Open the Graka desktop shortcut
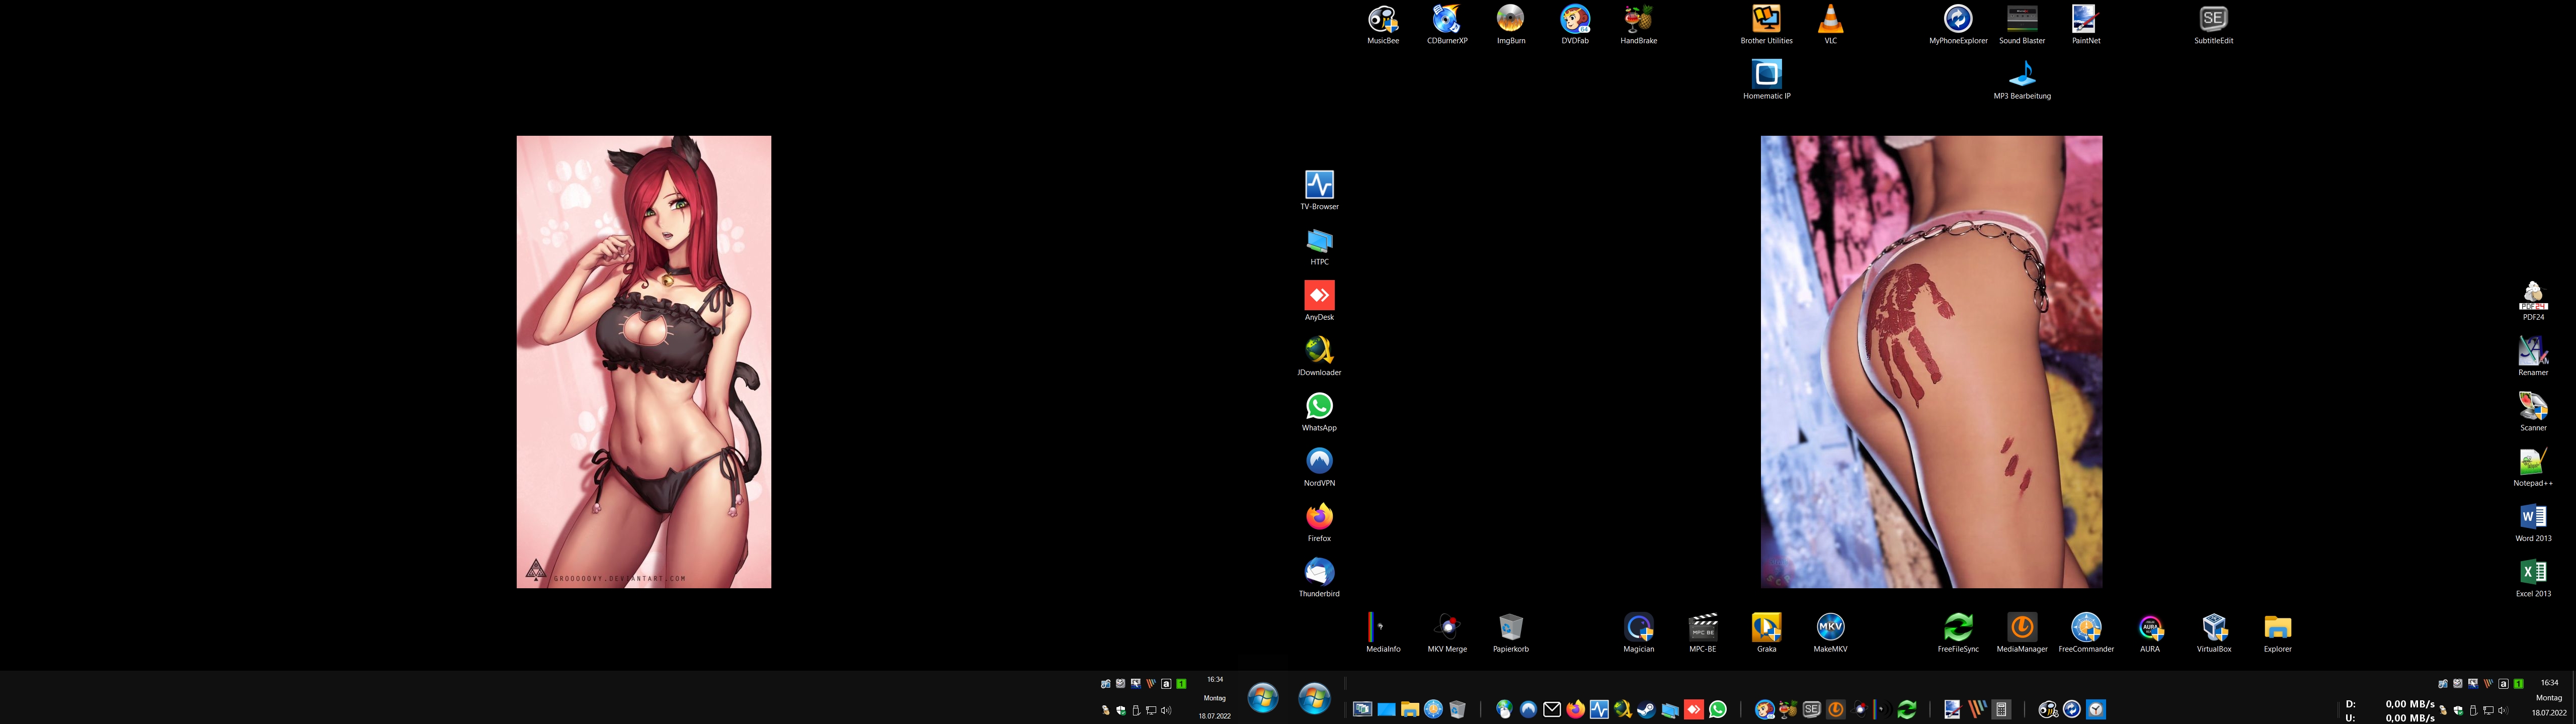 (1767, 633)
